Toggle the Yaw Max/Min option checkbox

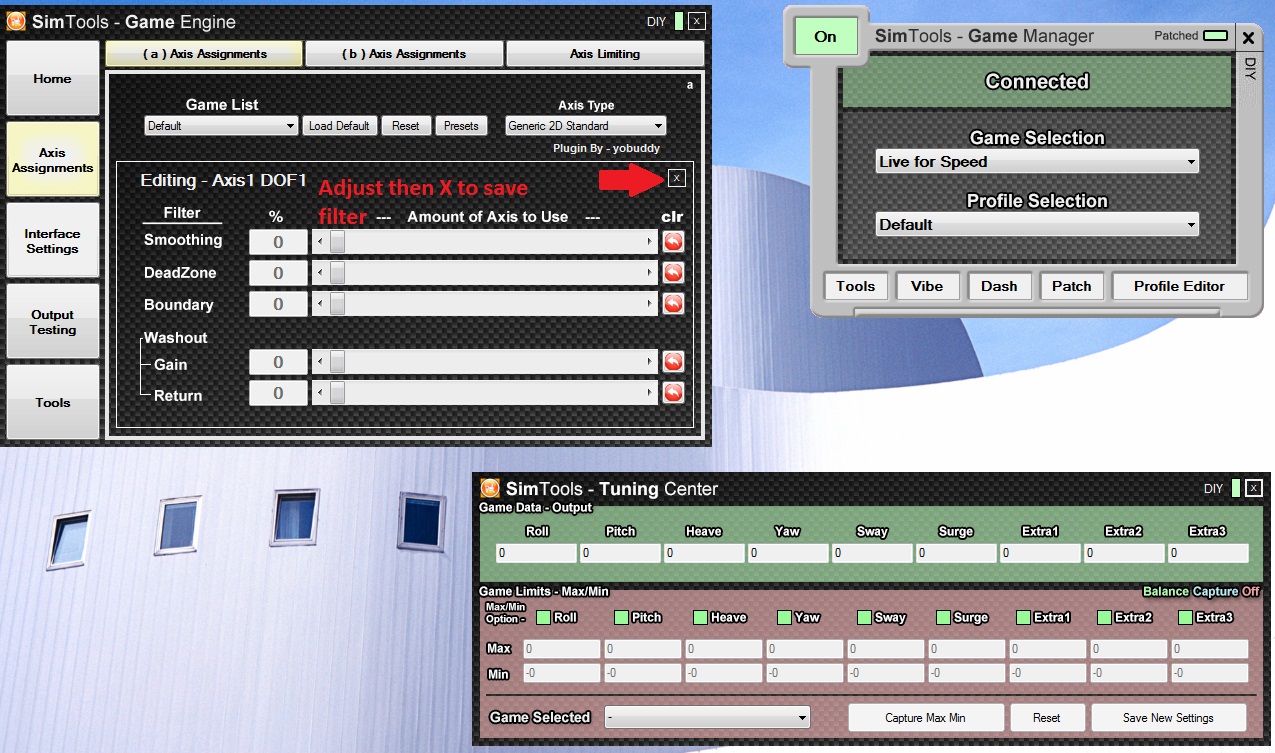click(784, 617)
